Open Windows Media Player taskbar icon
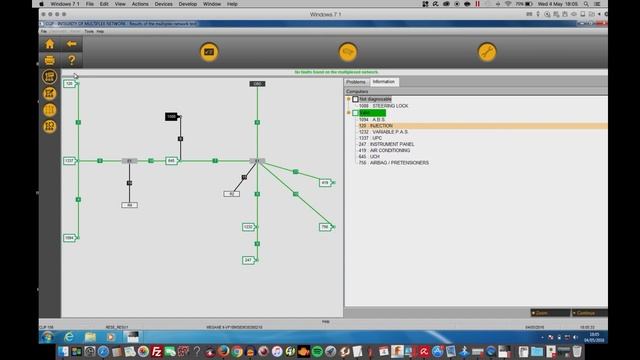Viewport: 640px width, 360px height. tap(111, 337)
